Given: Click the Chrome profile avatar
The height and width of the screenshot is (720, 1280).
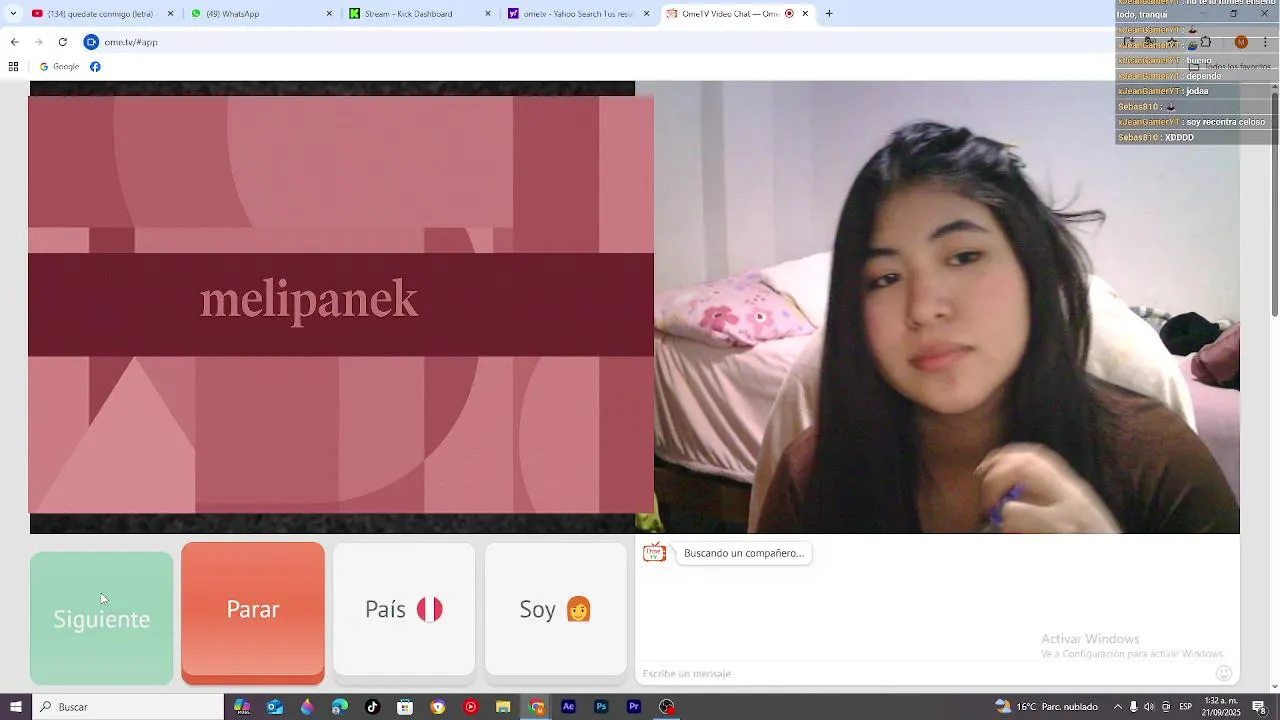Looking at the screenshot, I should (x=1241, y=42).
